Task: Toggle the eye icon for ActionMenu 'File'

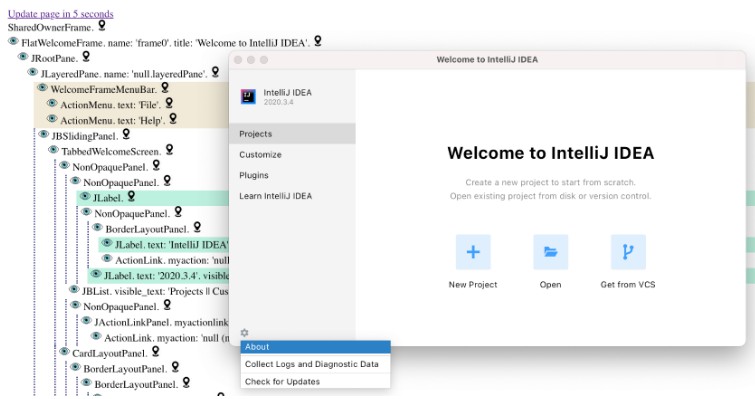Action: click(52, 103)
